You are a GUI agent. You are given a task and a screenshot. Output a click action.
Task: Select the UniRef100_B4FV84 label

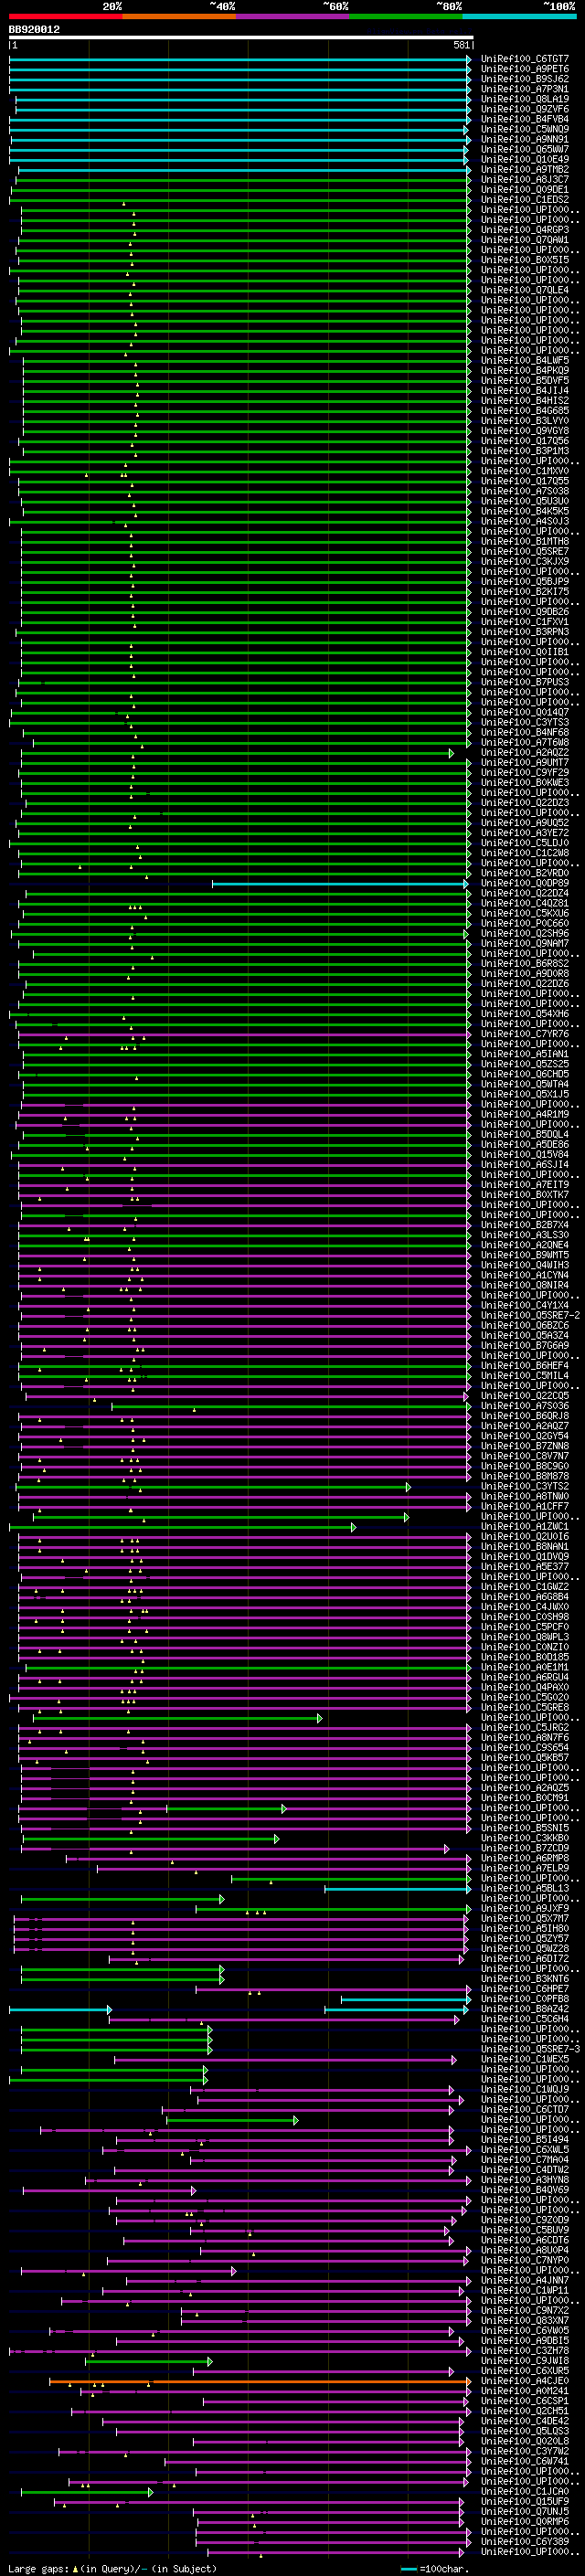coord(524,119)
